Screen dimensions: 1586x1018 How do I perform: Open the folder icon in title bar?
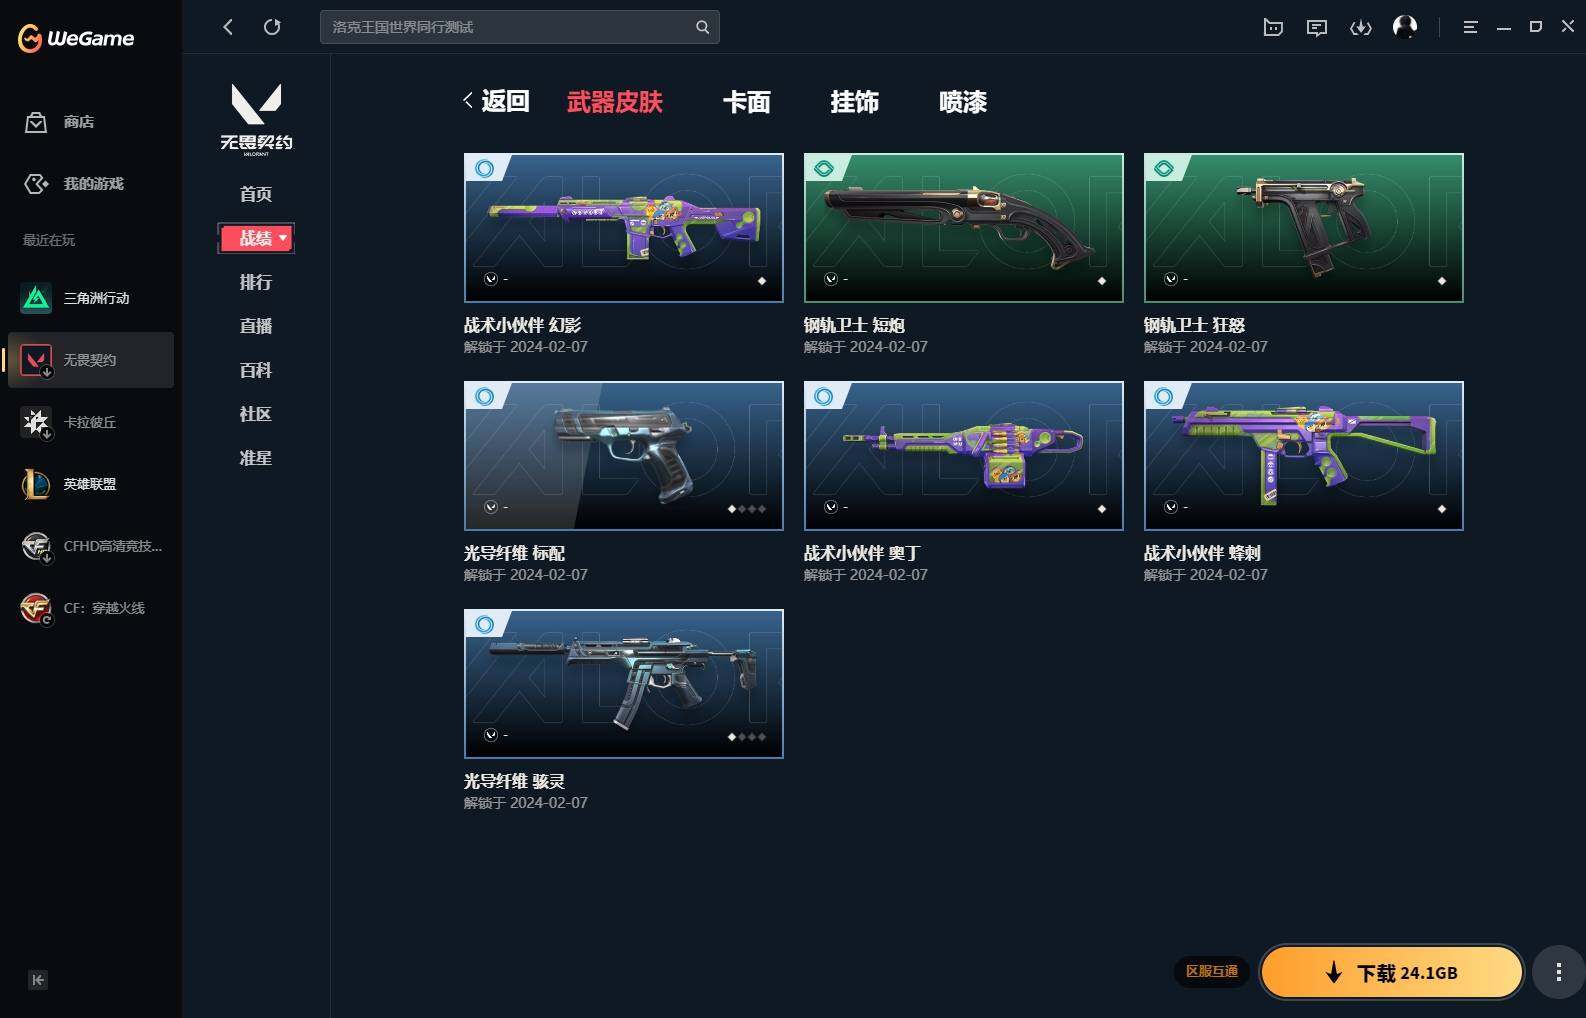click(1273, 27)
